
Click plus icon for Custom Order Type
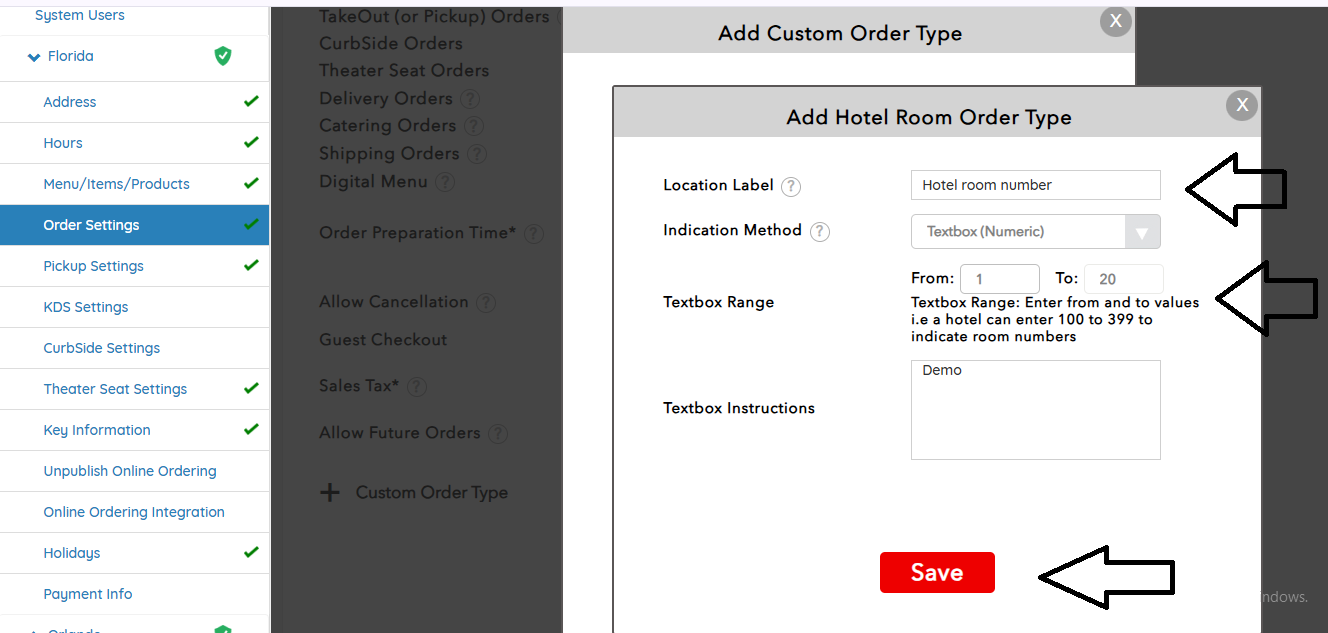330,493
